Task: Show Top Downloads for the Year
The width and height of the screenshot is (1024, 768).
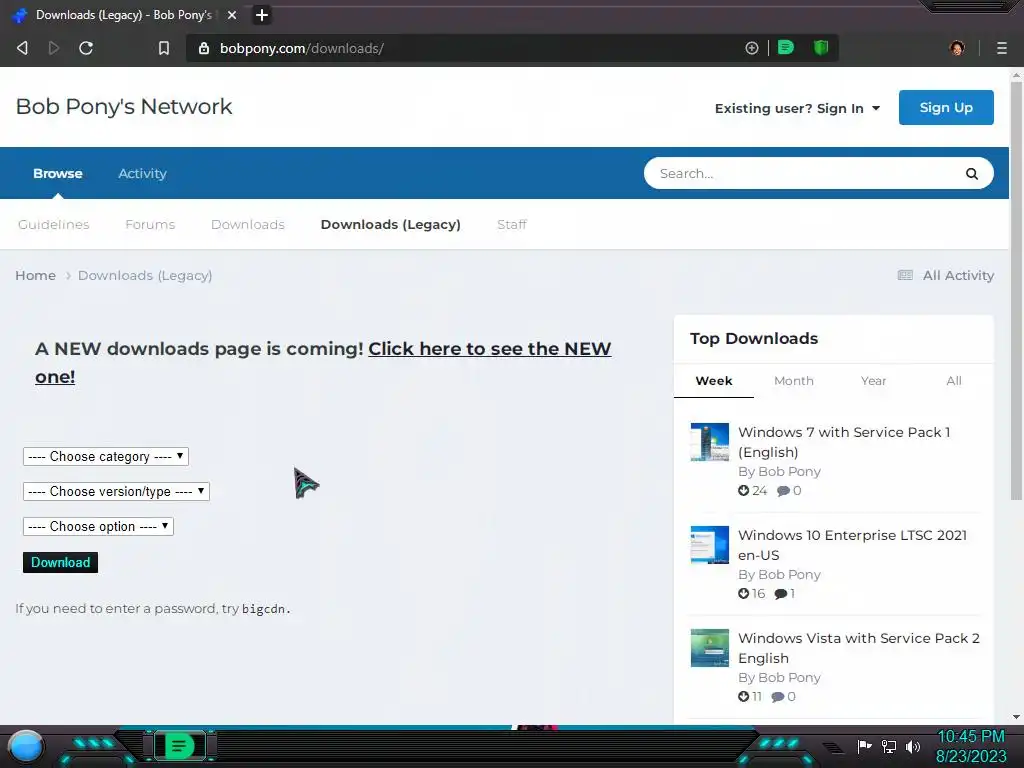Action: tap(873, 381)
